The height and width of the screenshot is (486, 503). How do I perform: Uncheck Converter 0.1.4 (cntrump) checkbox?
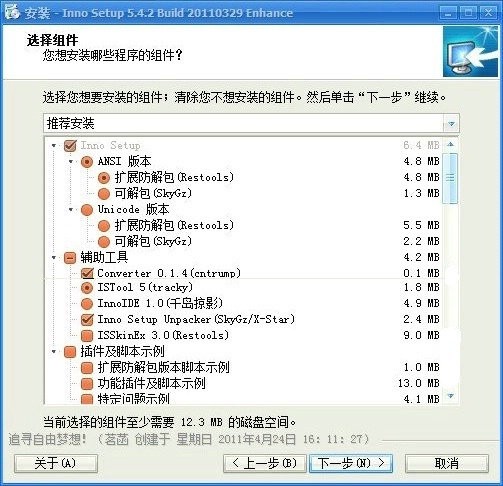pyautogui.click(x=87, y=273)
